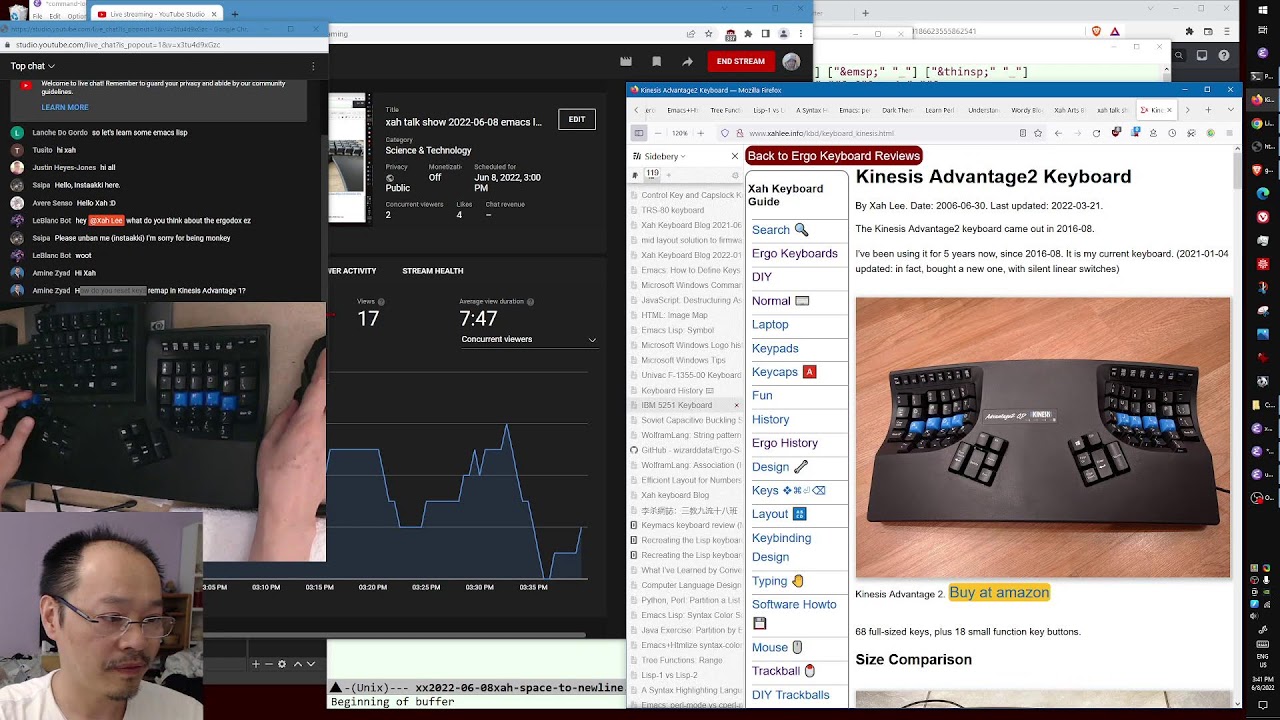Click the stream preview thumbnail
This screenshot has height=720, width=1280.
click(x=348, y=158)
